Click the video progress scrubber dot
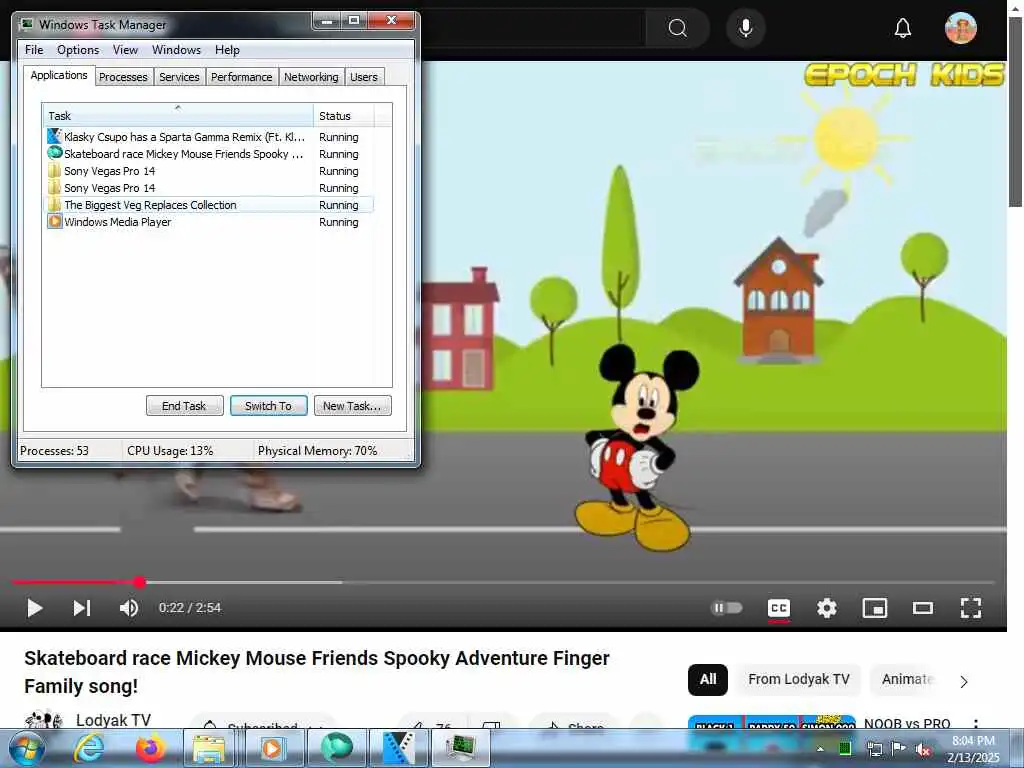The width and height of the screenshot is (1024, 768). pyautogui.click(x=140, y=582)
